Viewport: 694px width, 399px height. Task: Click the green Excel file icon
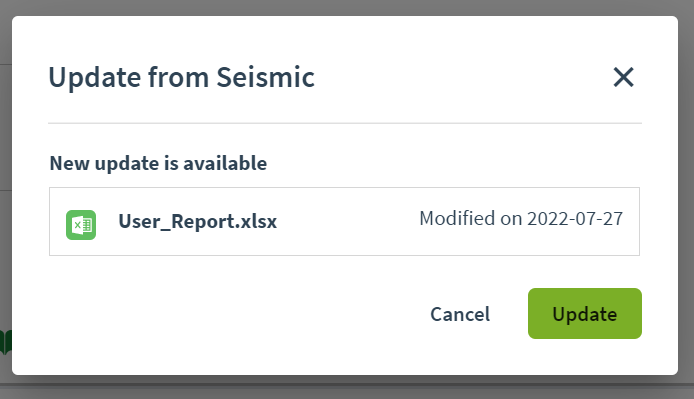81,225
